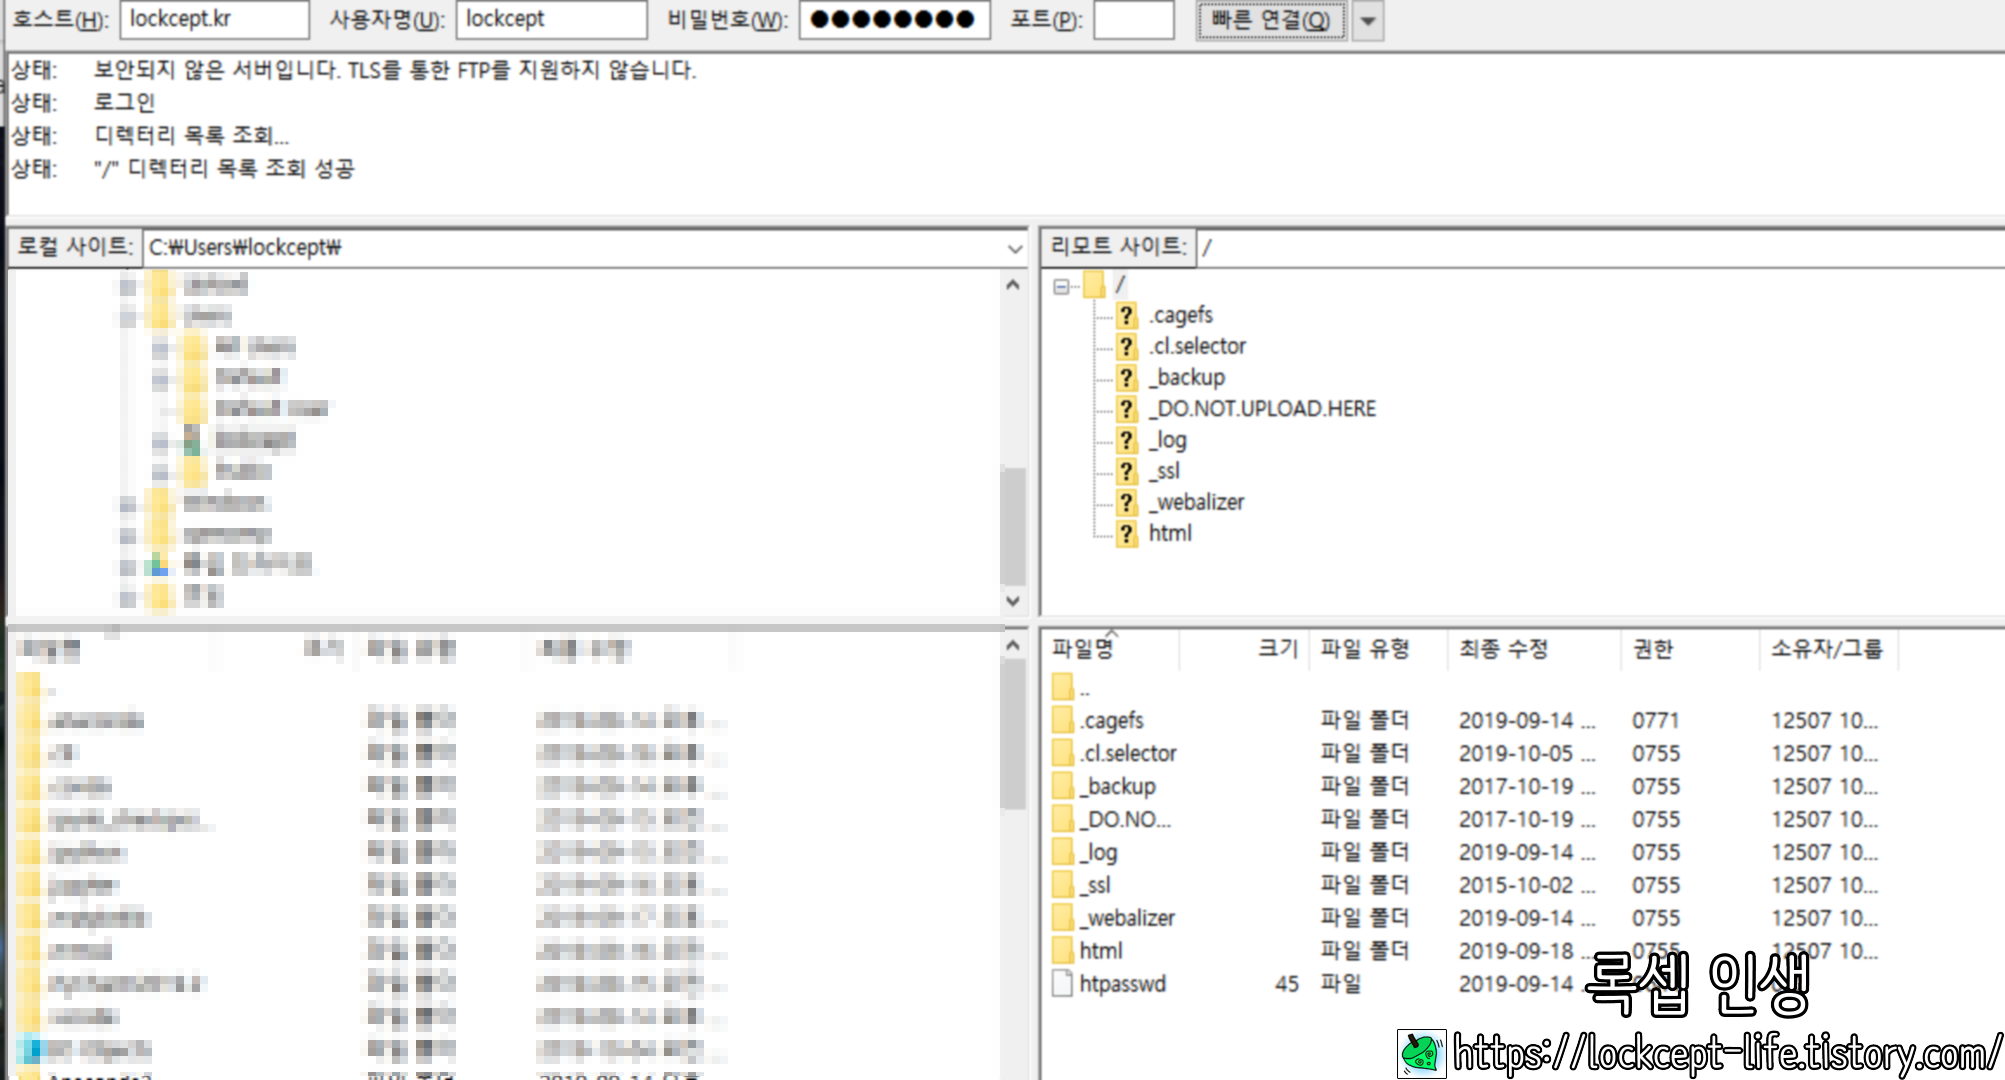Click the local tree scrollbar down arrow

point(1013,601)
